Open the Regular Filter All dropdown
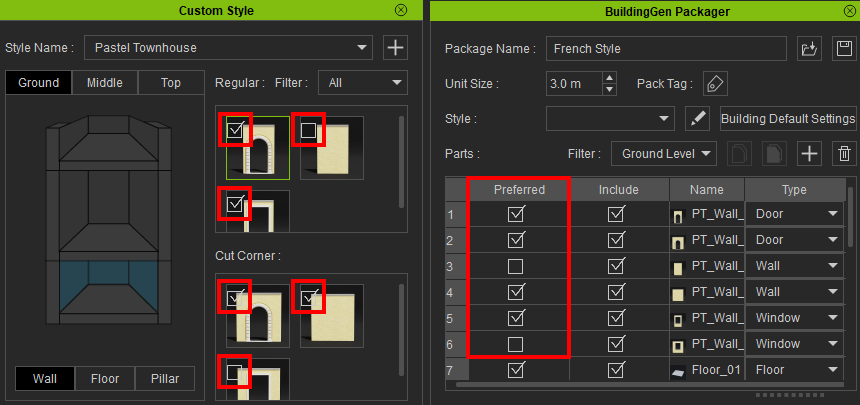860x405 pixels. tap(363, 83)
